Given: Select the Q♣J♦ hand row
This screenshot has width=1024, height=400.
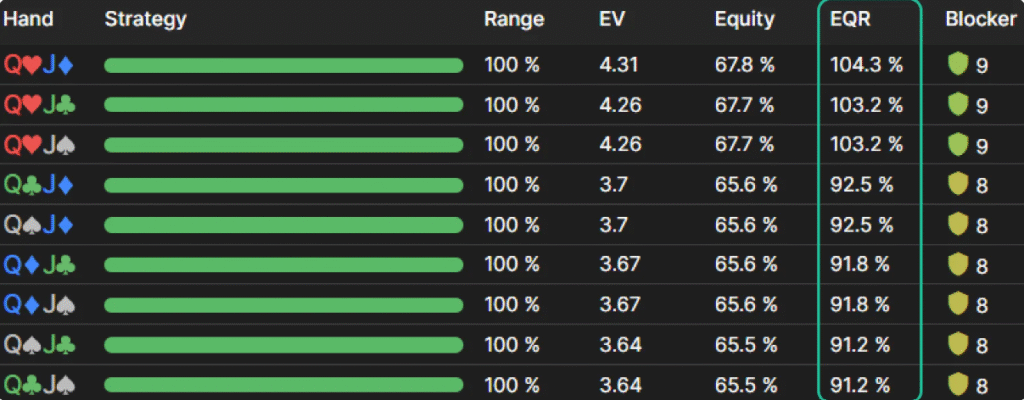Looking at the screenshot, I should coord(512,185).
